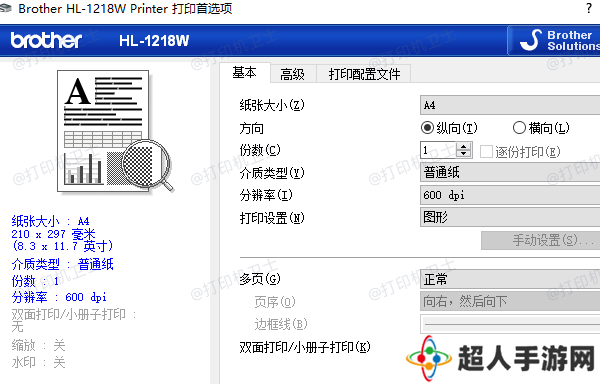The width and height of the screenshot is (600, 384).
Task: Click the page preview thumbnail
Action: [x=115, y=131]
